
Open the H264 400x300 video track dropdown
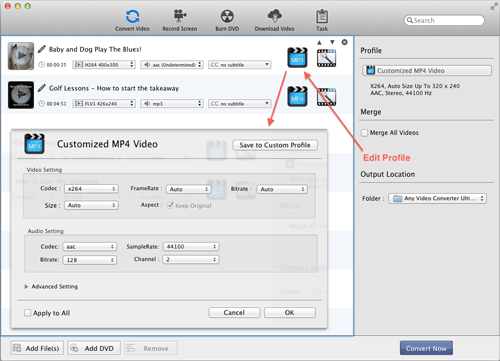coord(104,65)
